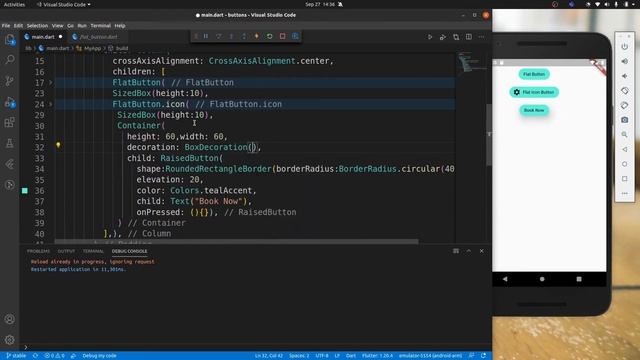
Task: Open the Go menu
Action: 71,26
